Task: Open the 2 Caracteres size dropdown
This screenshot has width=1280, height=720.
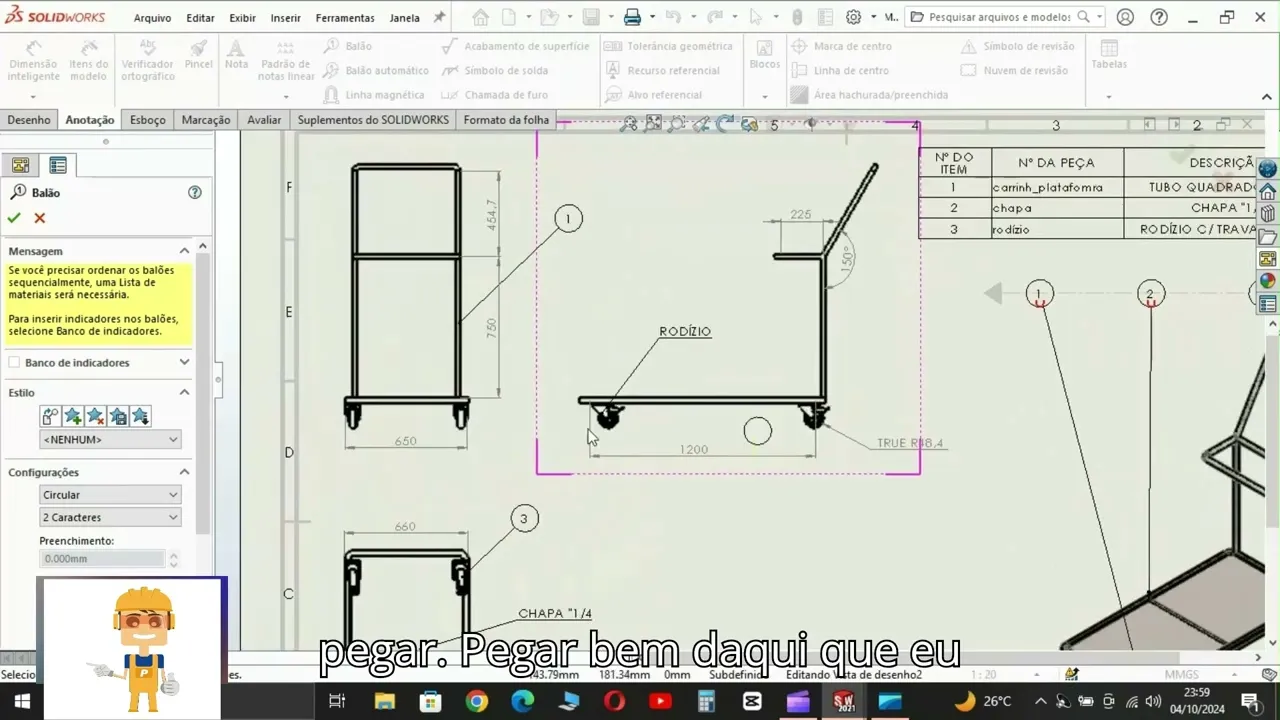Action: click(110, 517)
